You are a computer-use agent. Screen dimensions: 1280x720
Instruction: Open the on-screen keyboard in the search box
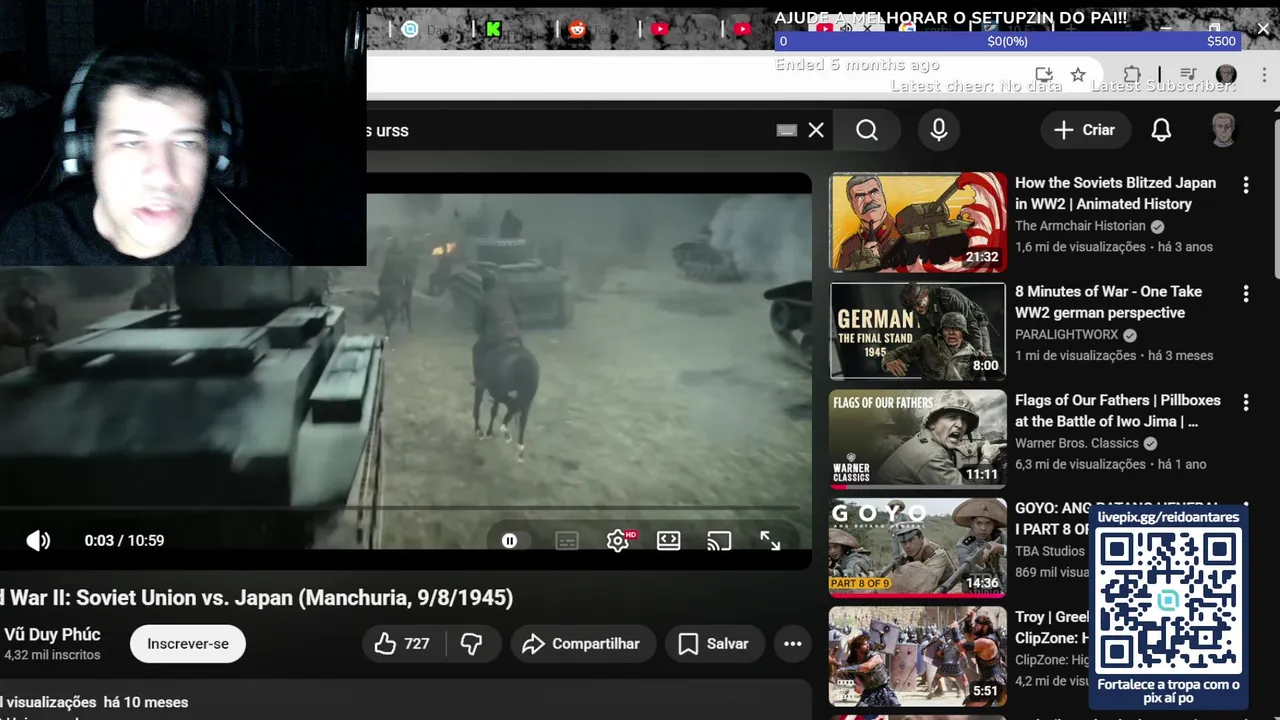coord(787,130)
